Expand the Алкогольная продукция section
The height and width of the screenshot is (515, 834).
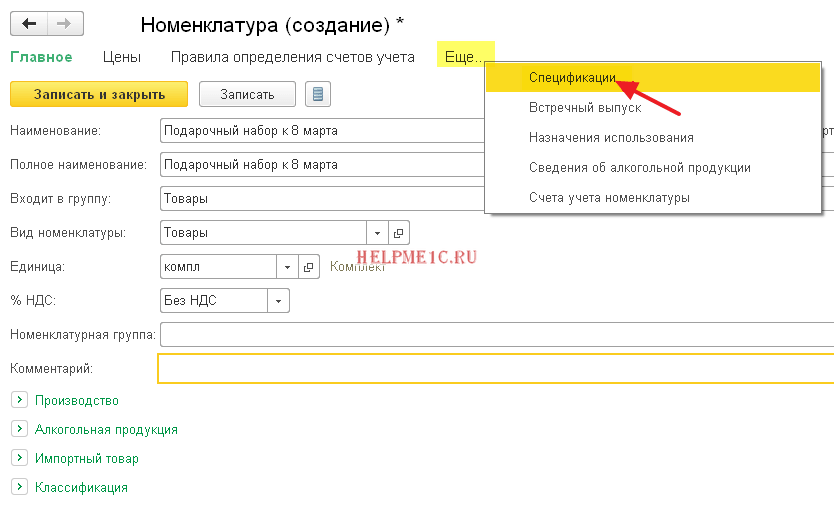click(19, 429)
